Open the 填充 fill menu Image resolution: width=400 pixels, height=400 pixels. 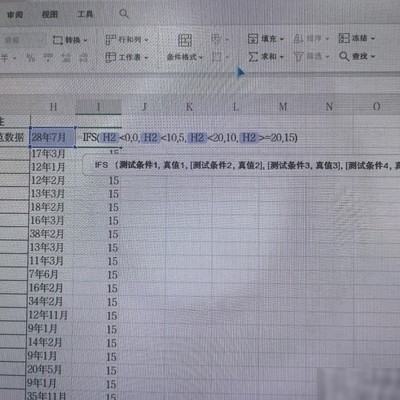tap(266, 39)
